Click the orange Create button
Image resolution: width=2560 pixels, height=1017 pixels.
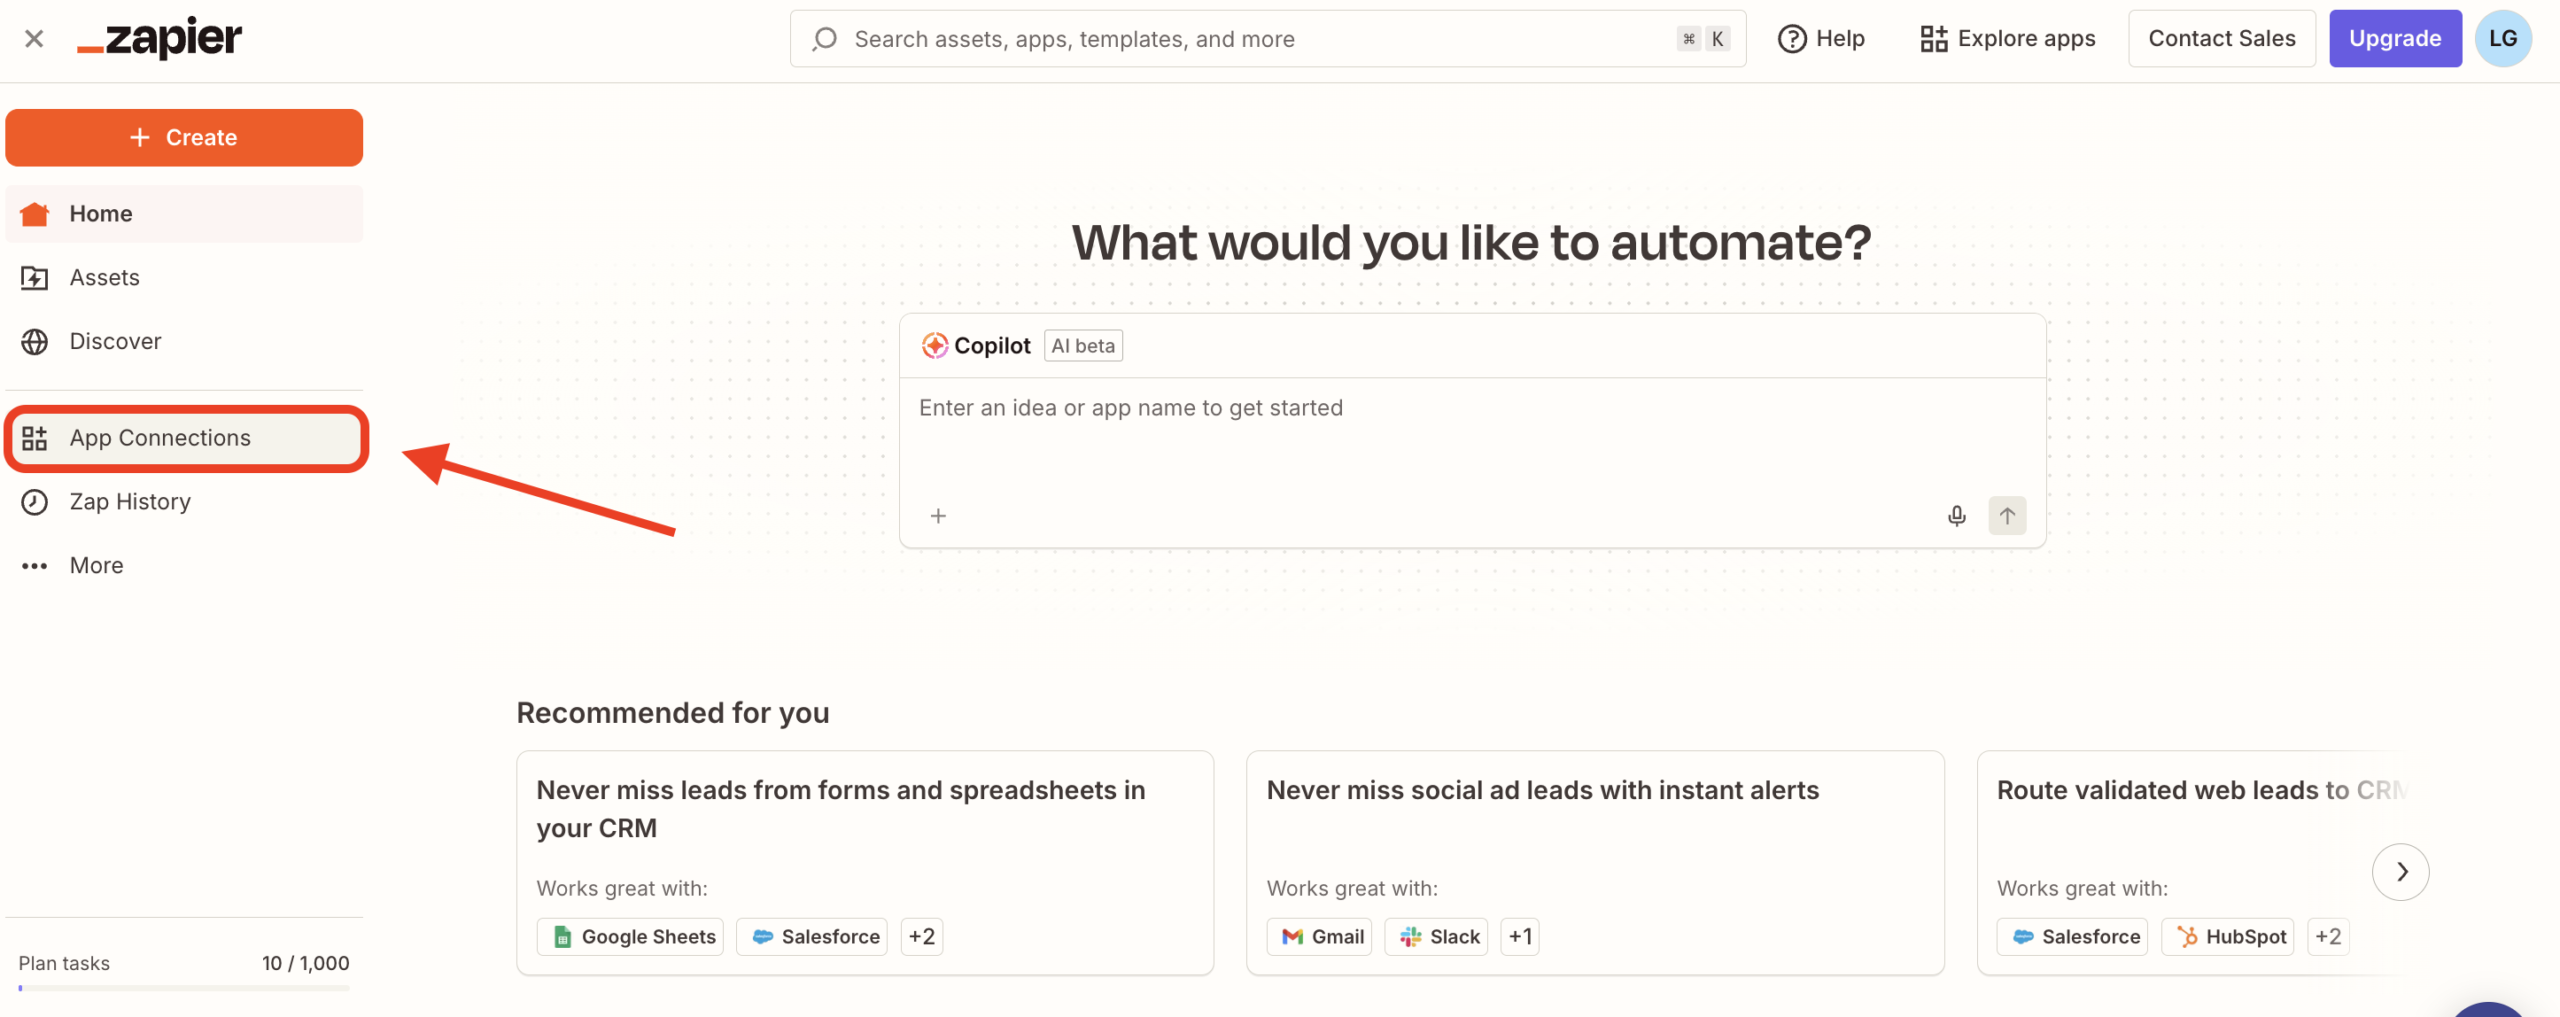pyautogui.click(x=184, y=138)
